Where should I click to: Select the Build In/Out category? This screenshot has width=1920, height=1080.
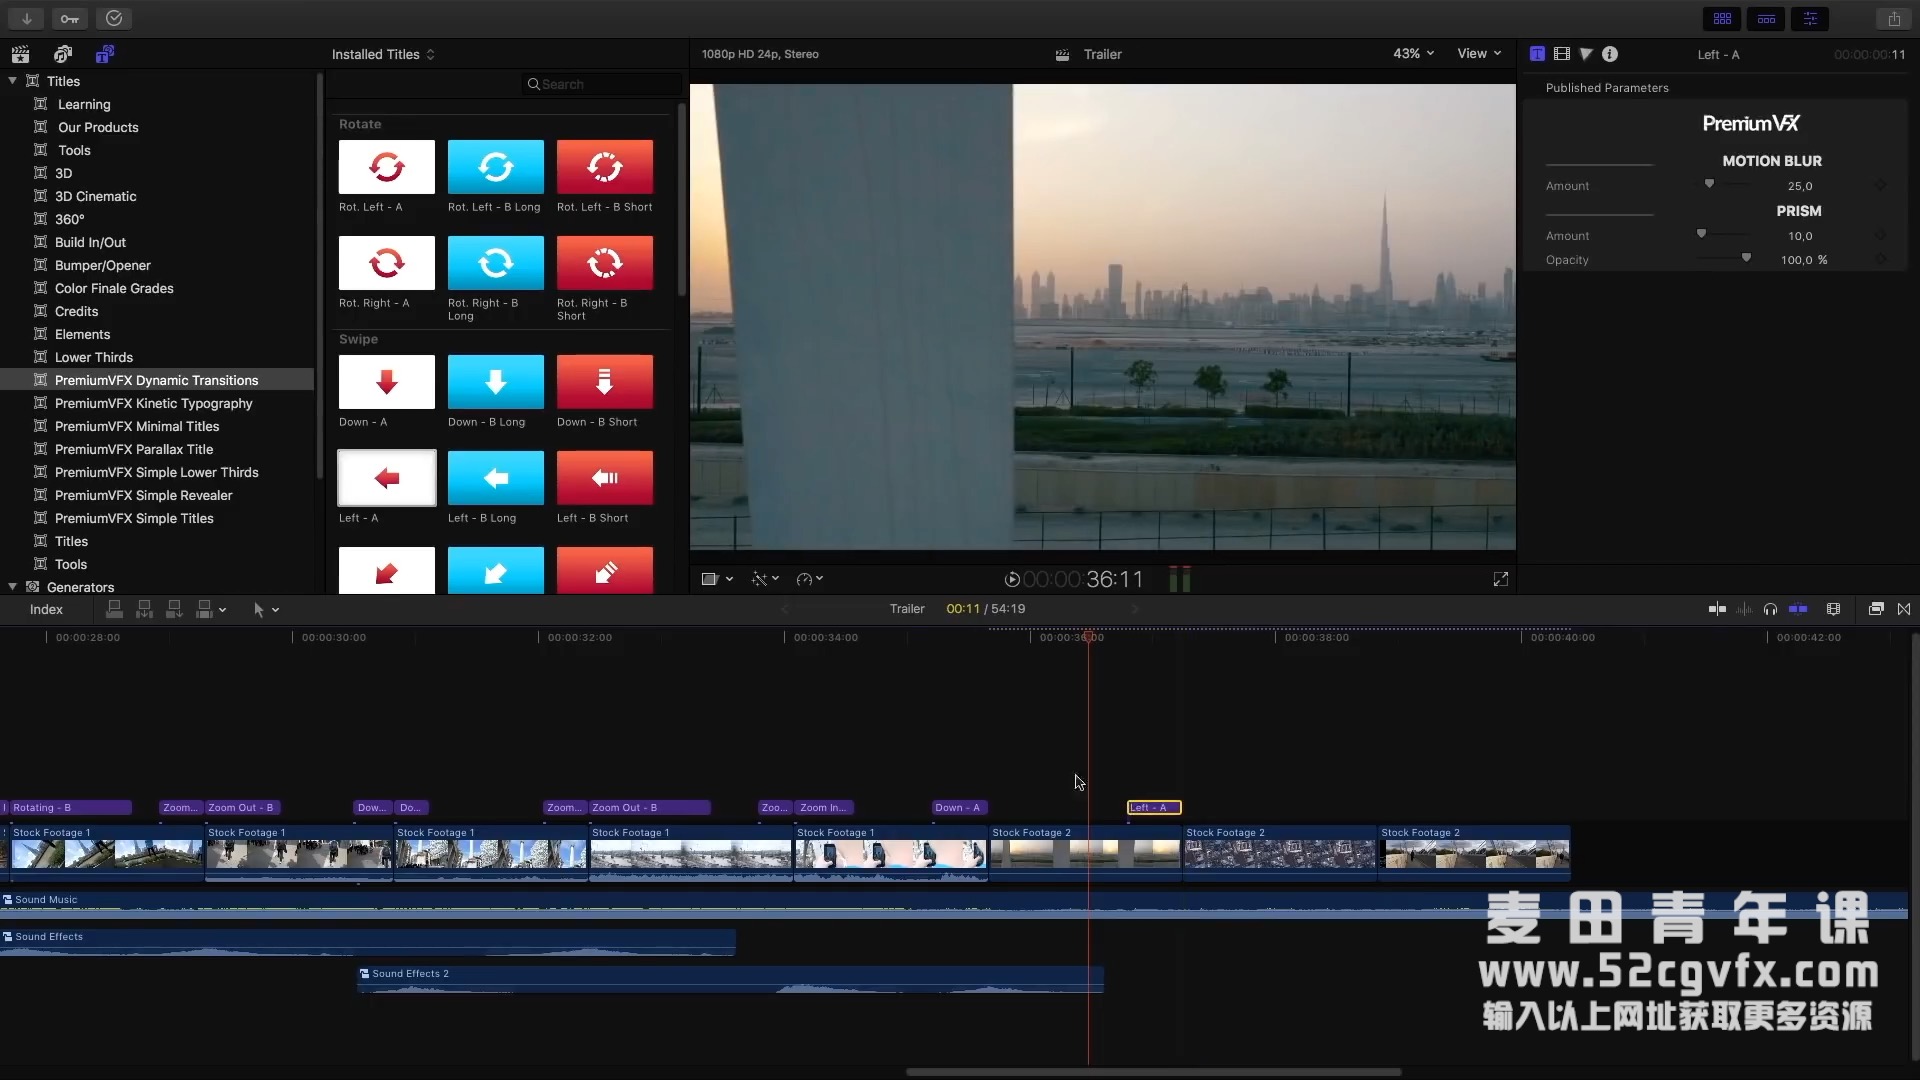90,242
